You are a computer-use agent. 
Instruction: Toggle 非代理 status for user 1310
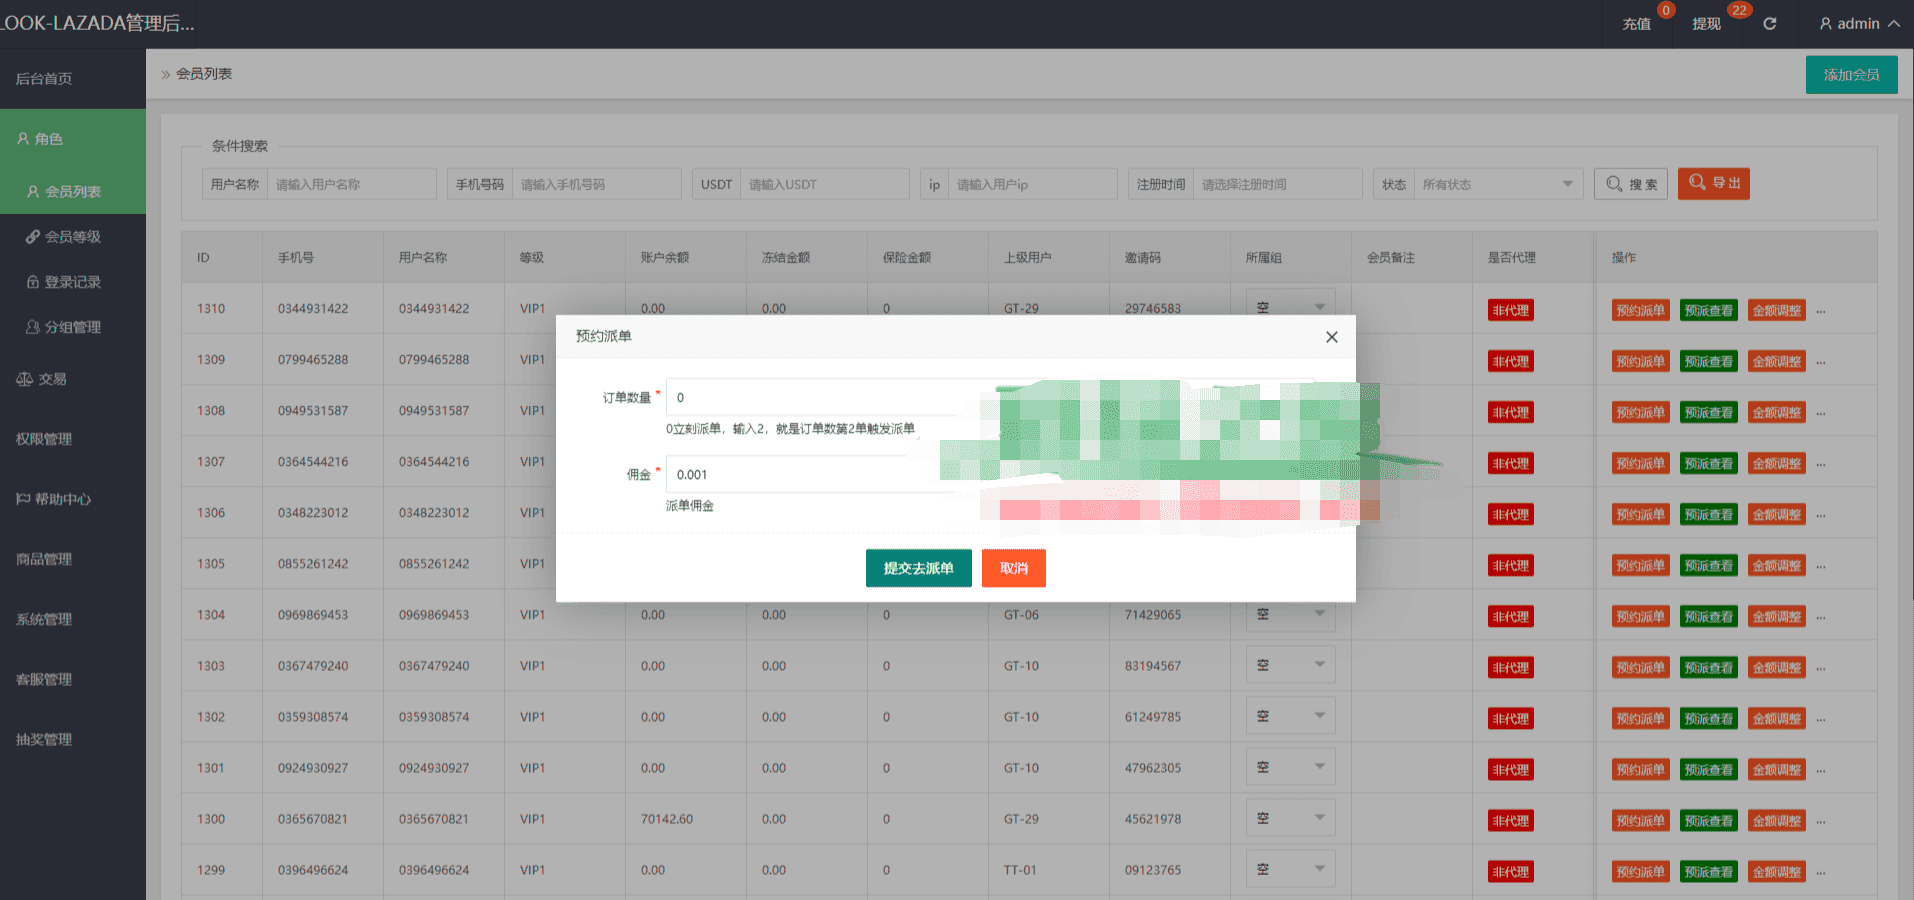pyautogui.click(x=1510, y=311)
